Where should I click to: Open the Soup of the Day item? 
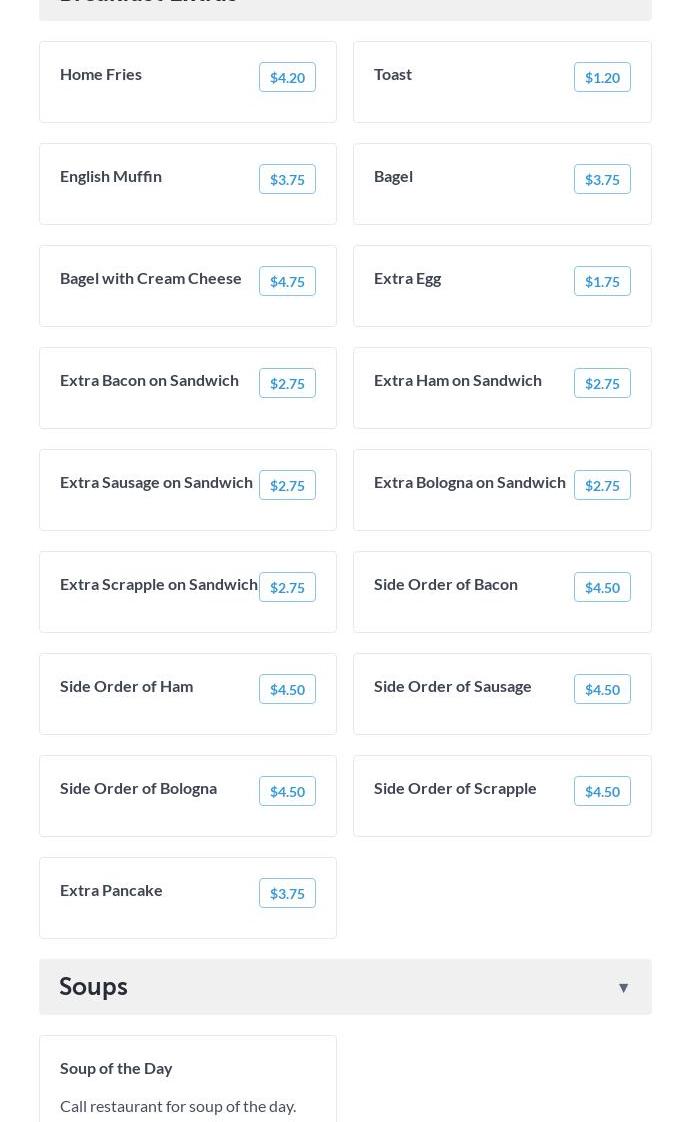(x=116, y=1068)
